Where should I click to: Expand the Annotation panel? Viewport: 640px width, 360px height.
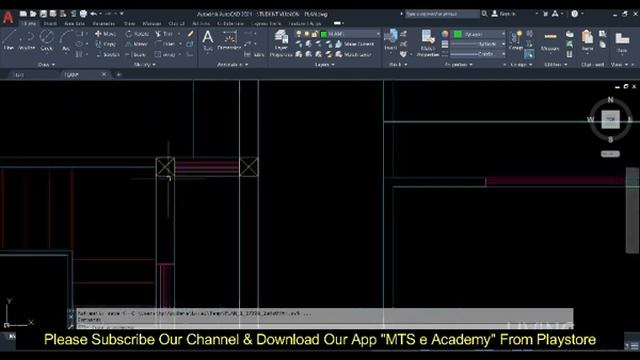click(x=233, y=64)
